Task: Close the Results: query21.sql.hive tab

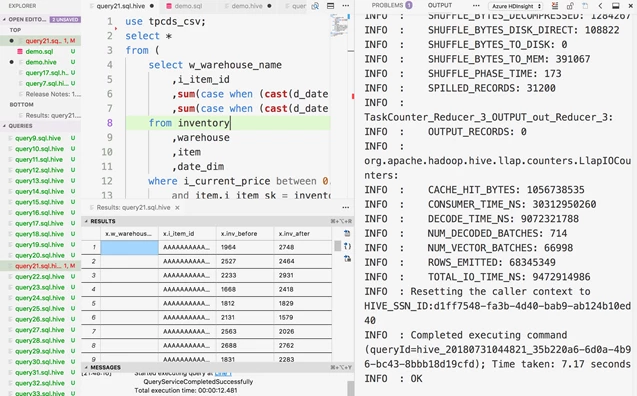Action: pyautogui.click(x=177, y=208)
